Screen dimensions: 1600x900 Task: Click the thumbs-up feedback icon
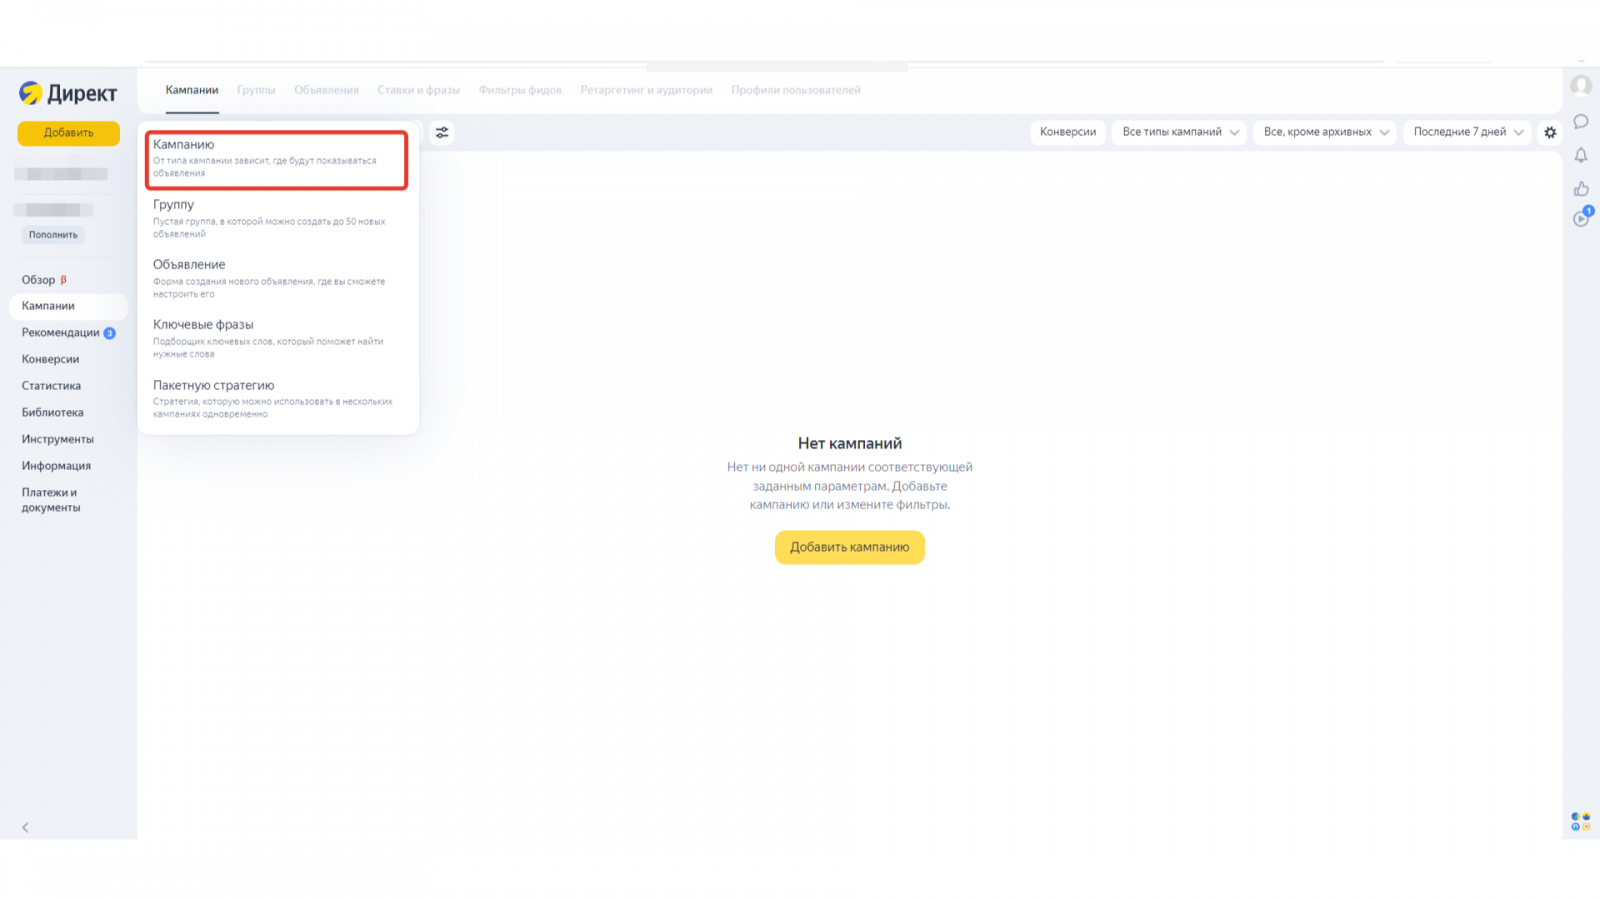click(x=1581, y=189)
